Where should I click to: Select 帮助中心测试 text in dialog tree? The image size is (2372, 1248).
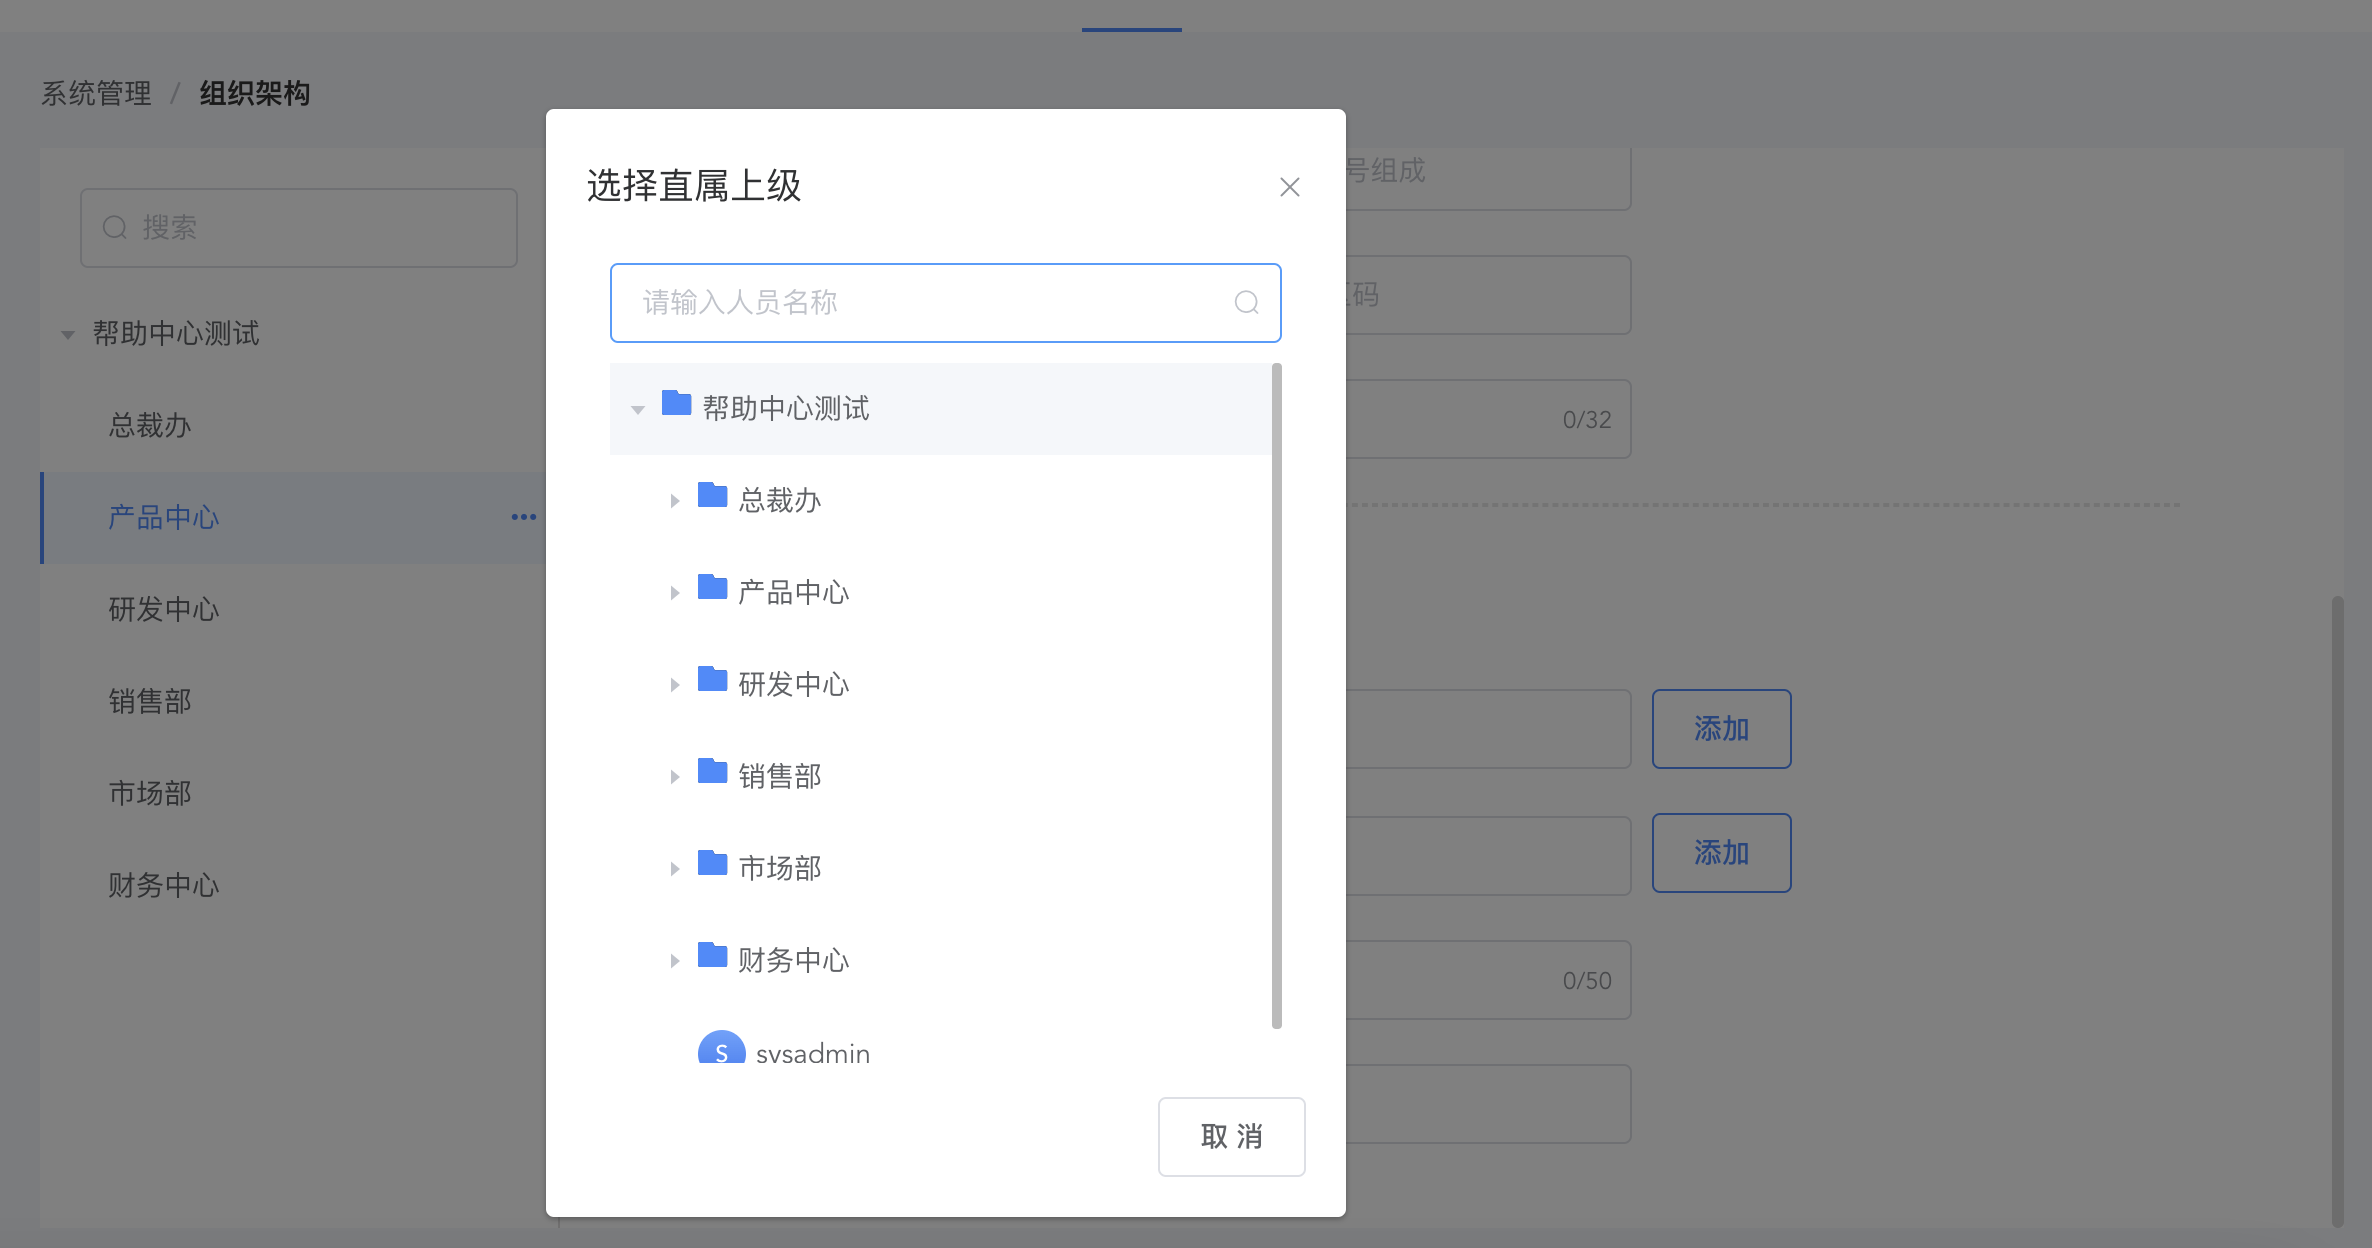(x=786, y=408)
